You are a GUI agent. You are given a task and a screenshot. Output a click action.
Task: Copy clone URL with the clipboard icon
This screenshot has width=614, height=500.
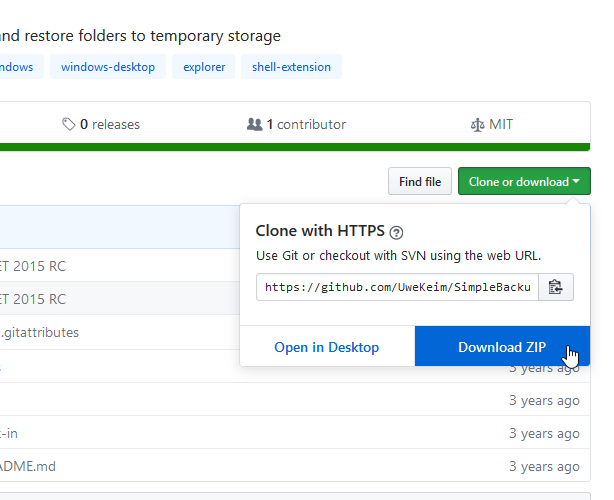coord(556,287)
